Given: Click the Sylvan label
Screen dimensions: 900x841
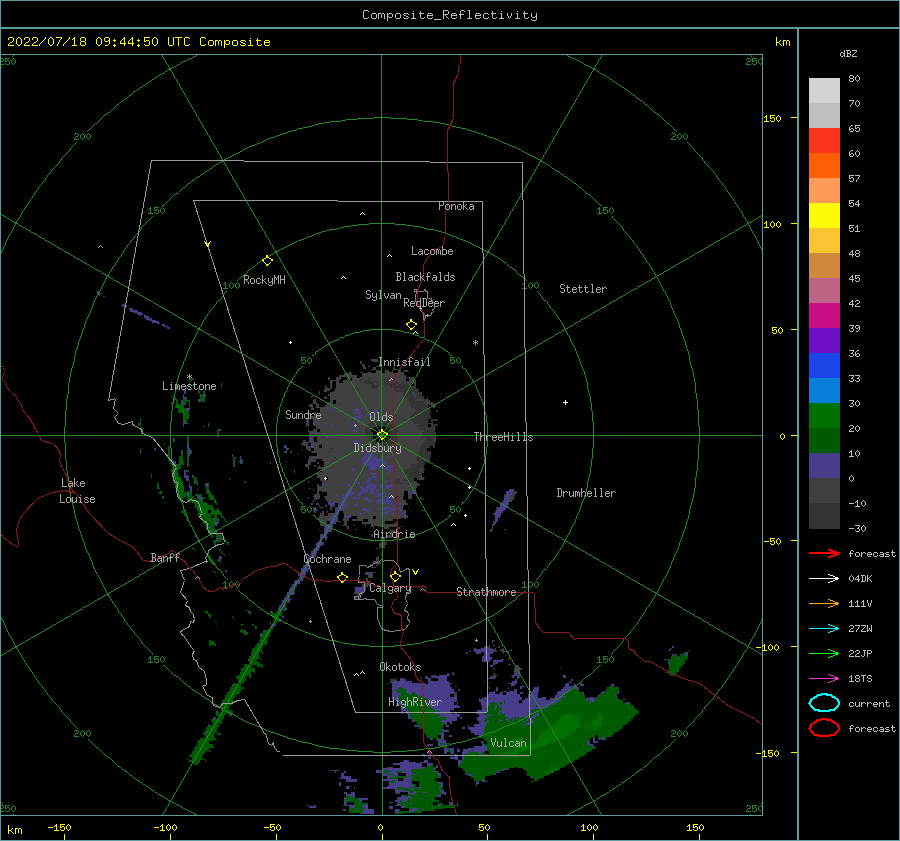Looking at the screenshot, I should 383,295.
